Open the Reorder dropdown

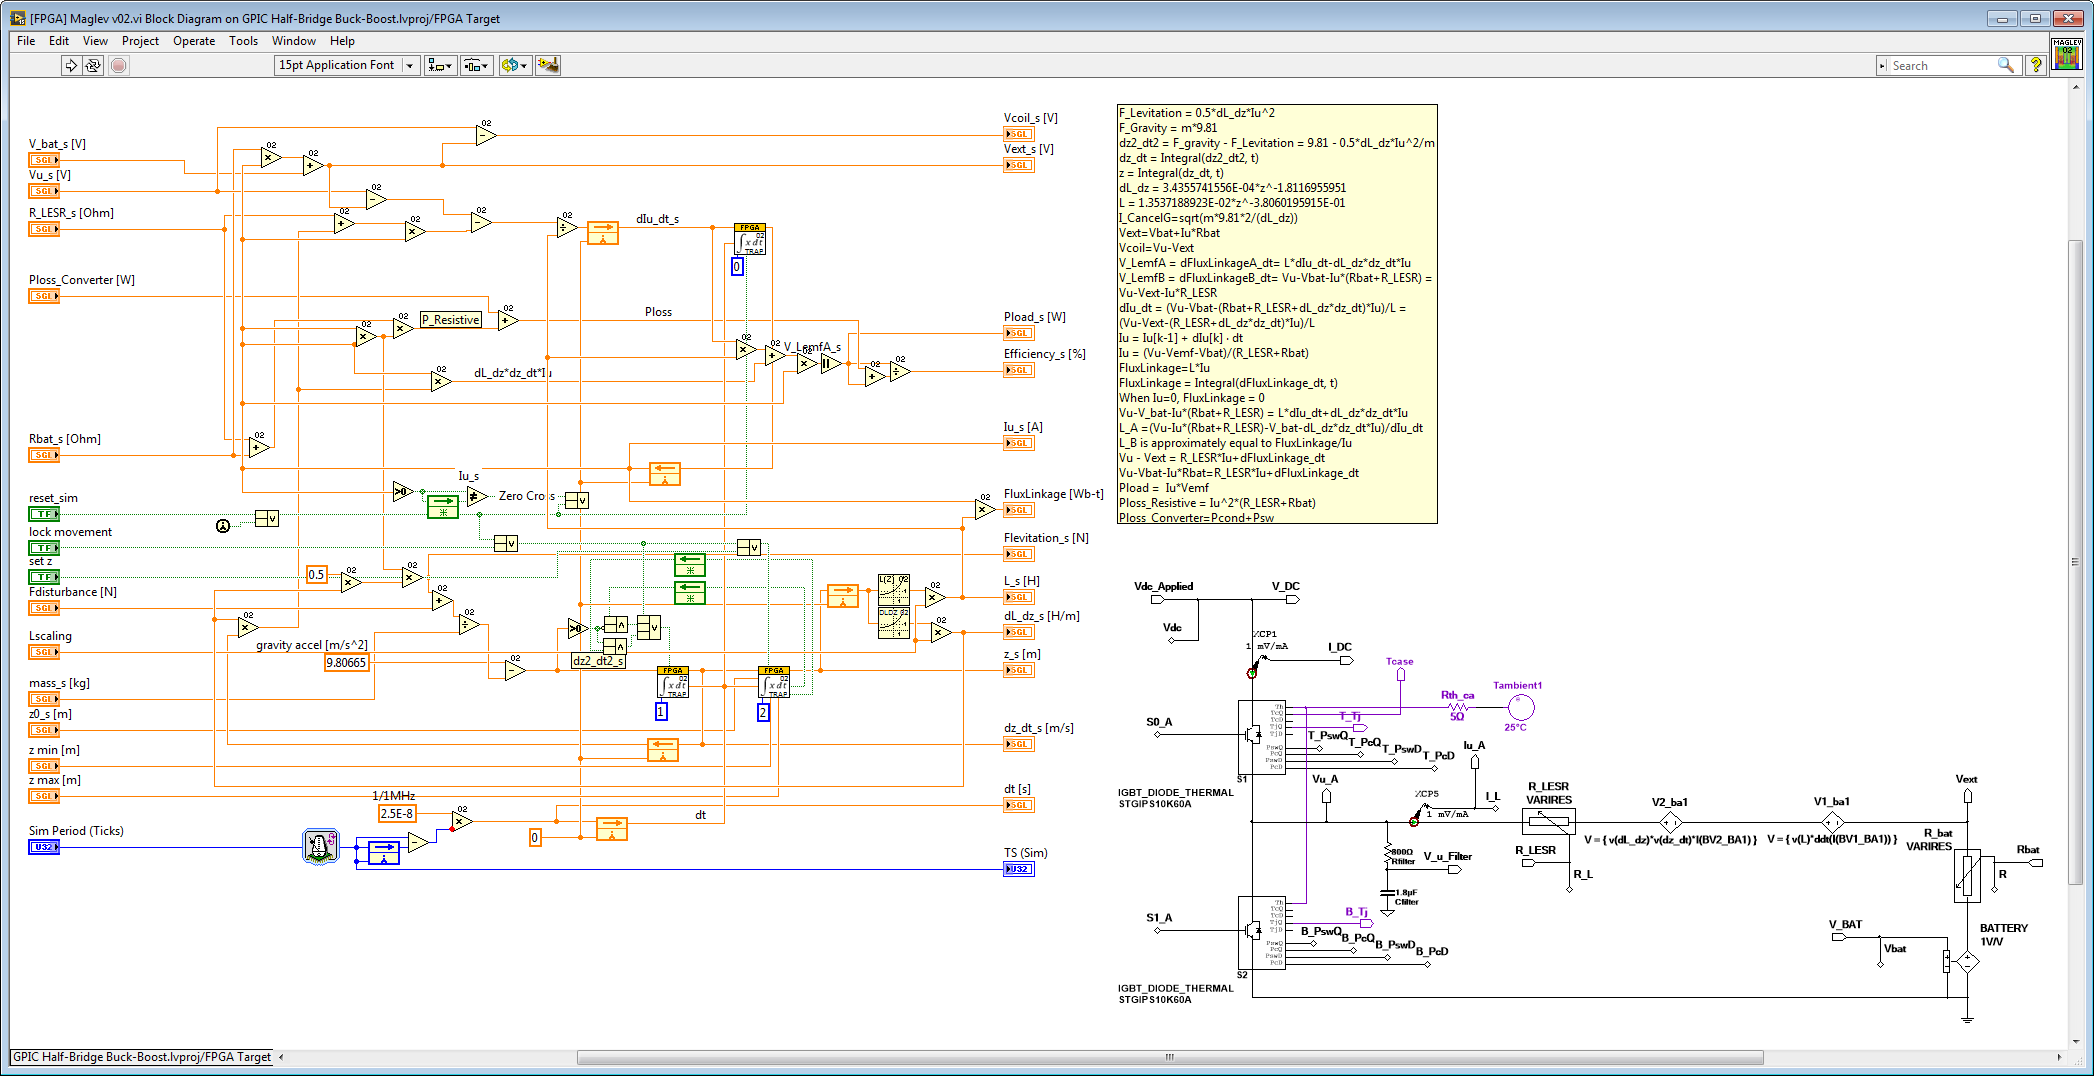(x=515, y=65)
